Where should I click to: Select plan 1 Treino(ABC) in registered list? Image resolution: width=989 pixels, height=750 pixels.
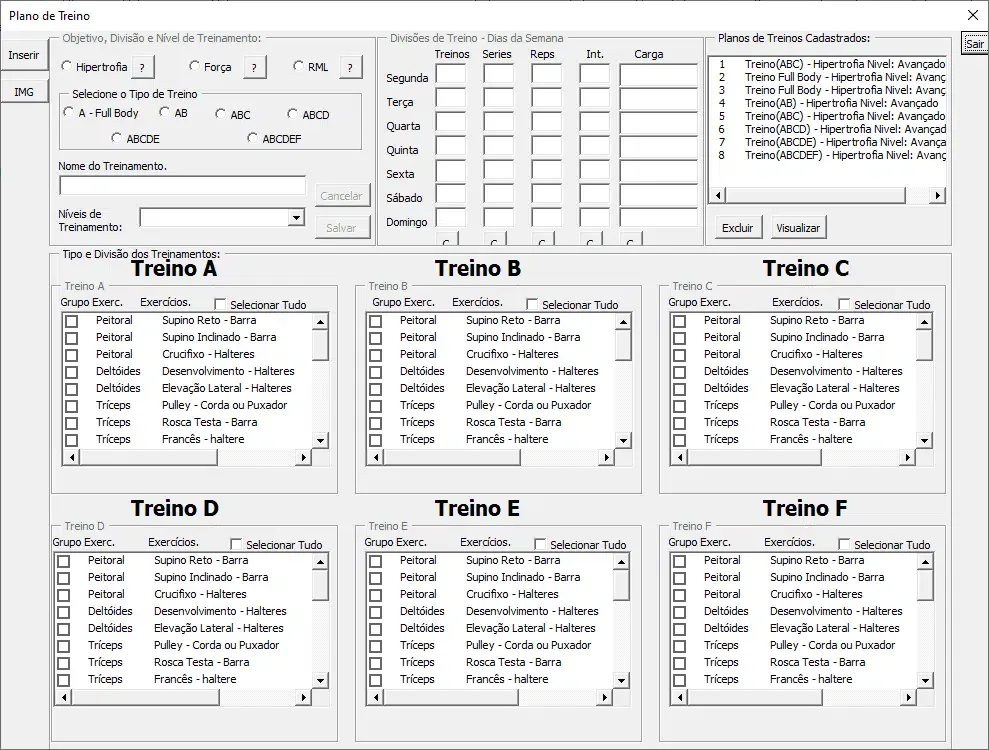(x=827, y=64)
